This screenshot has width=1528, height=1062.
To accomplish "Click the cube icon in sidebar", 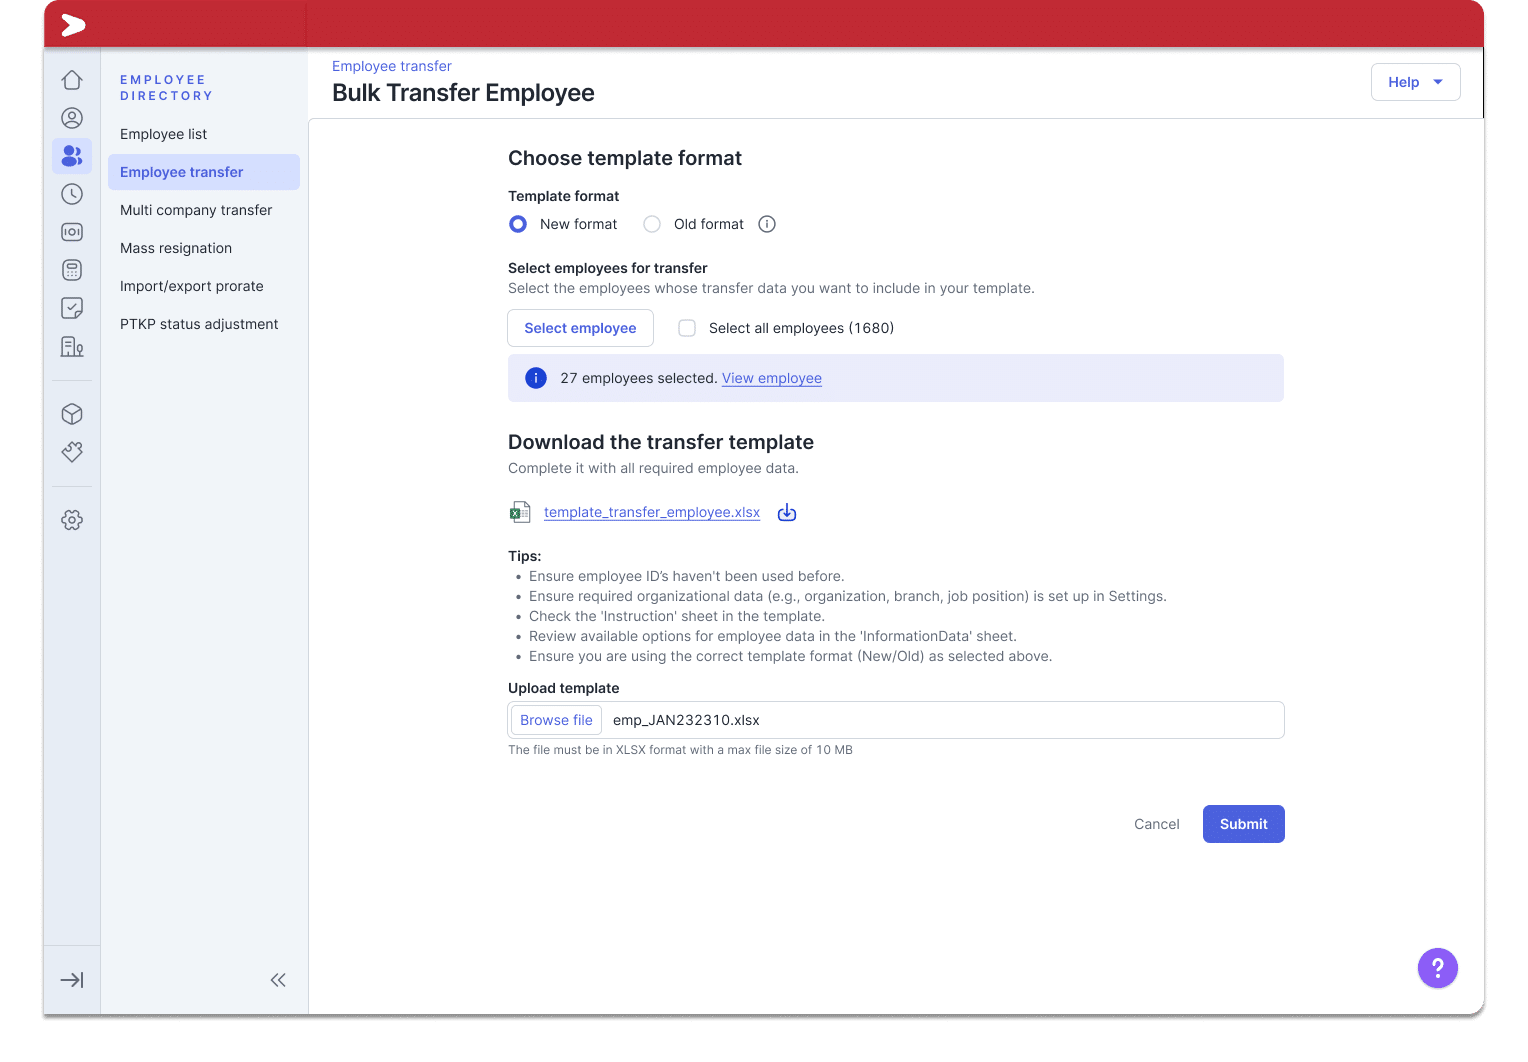I will [72, 414].
